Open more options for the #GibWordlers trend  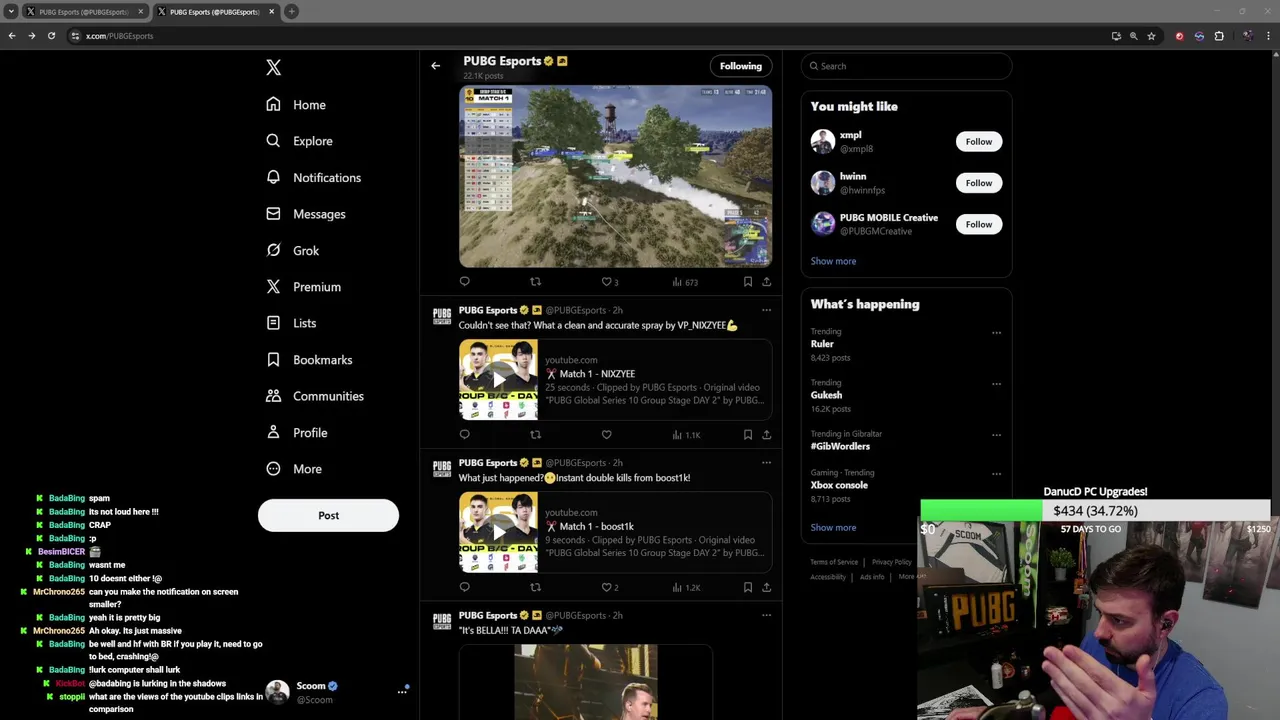(996, 435)
